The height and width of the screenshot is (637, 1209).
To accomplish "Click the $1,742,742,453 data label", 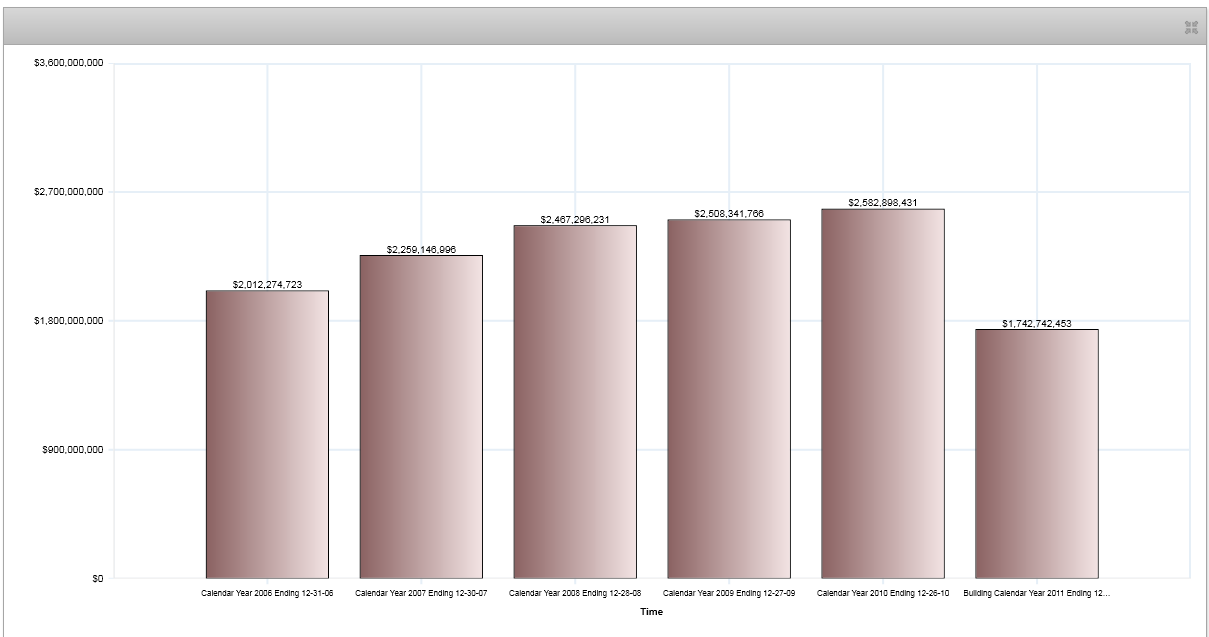I will coord(1037,324).
